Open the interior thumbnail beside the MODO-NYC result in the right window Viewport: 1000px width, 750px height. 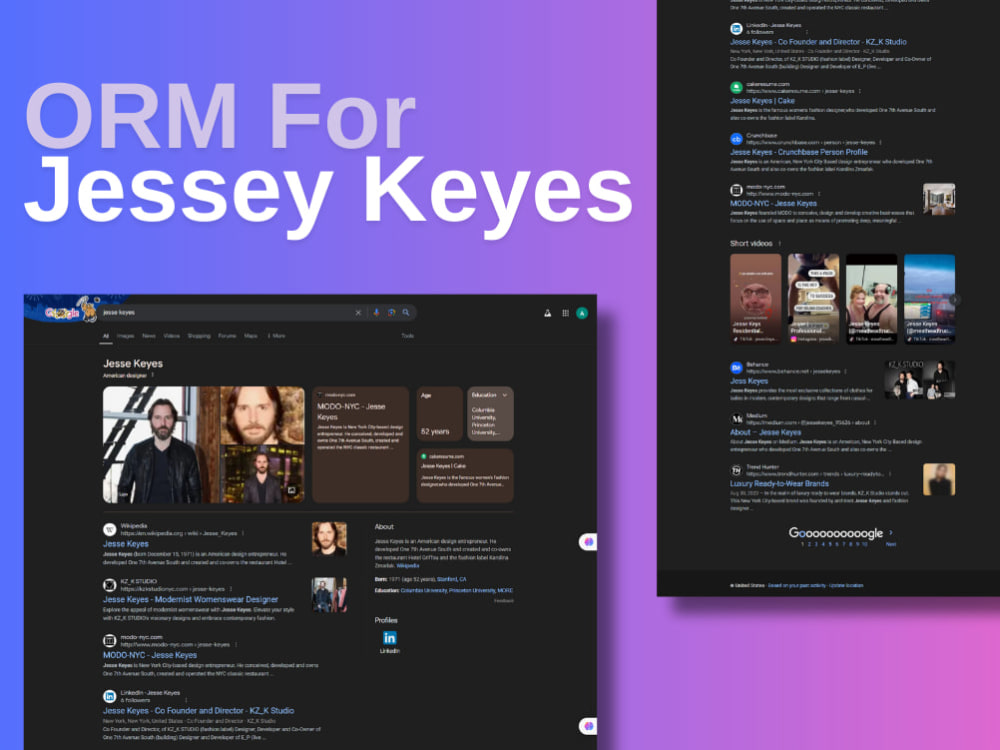click(939, 199)
